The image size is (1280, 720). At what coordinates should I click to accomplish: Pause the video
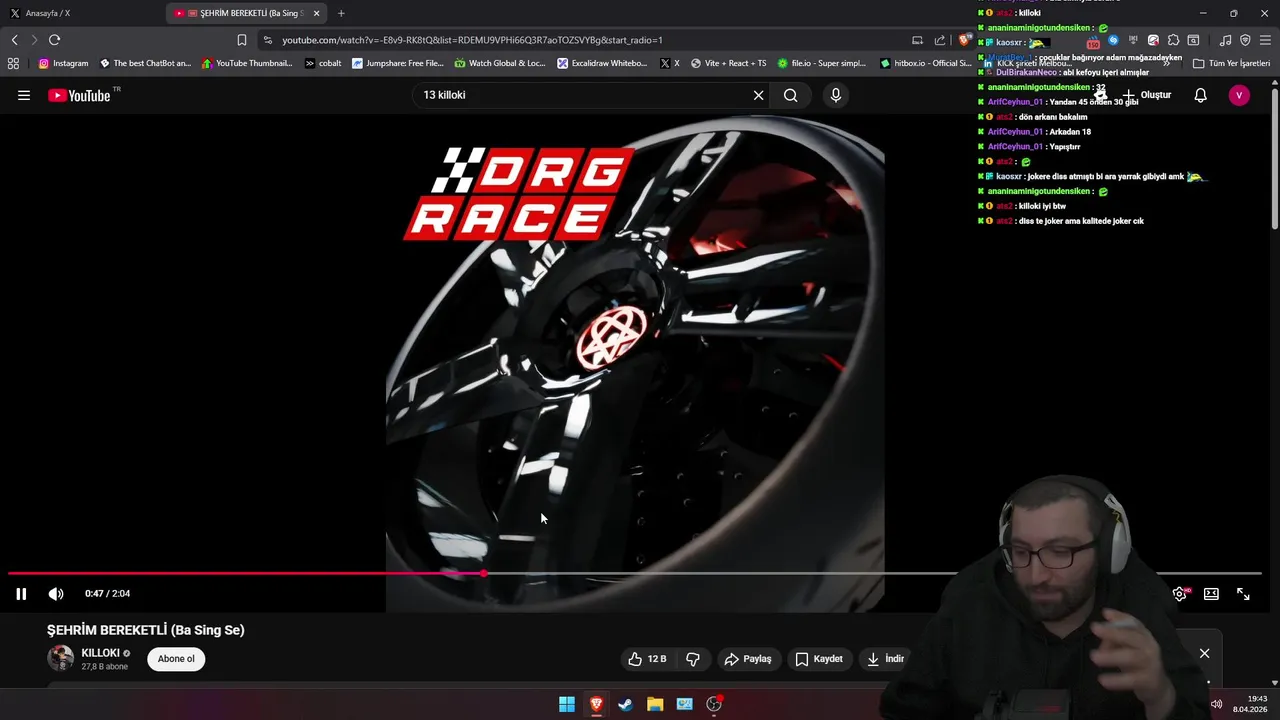point(21,593)
